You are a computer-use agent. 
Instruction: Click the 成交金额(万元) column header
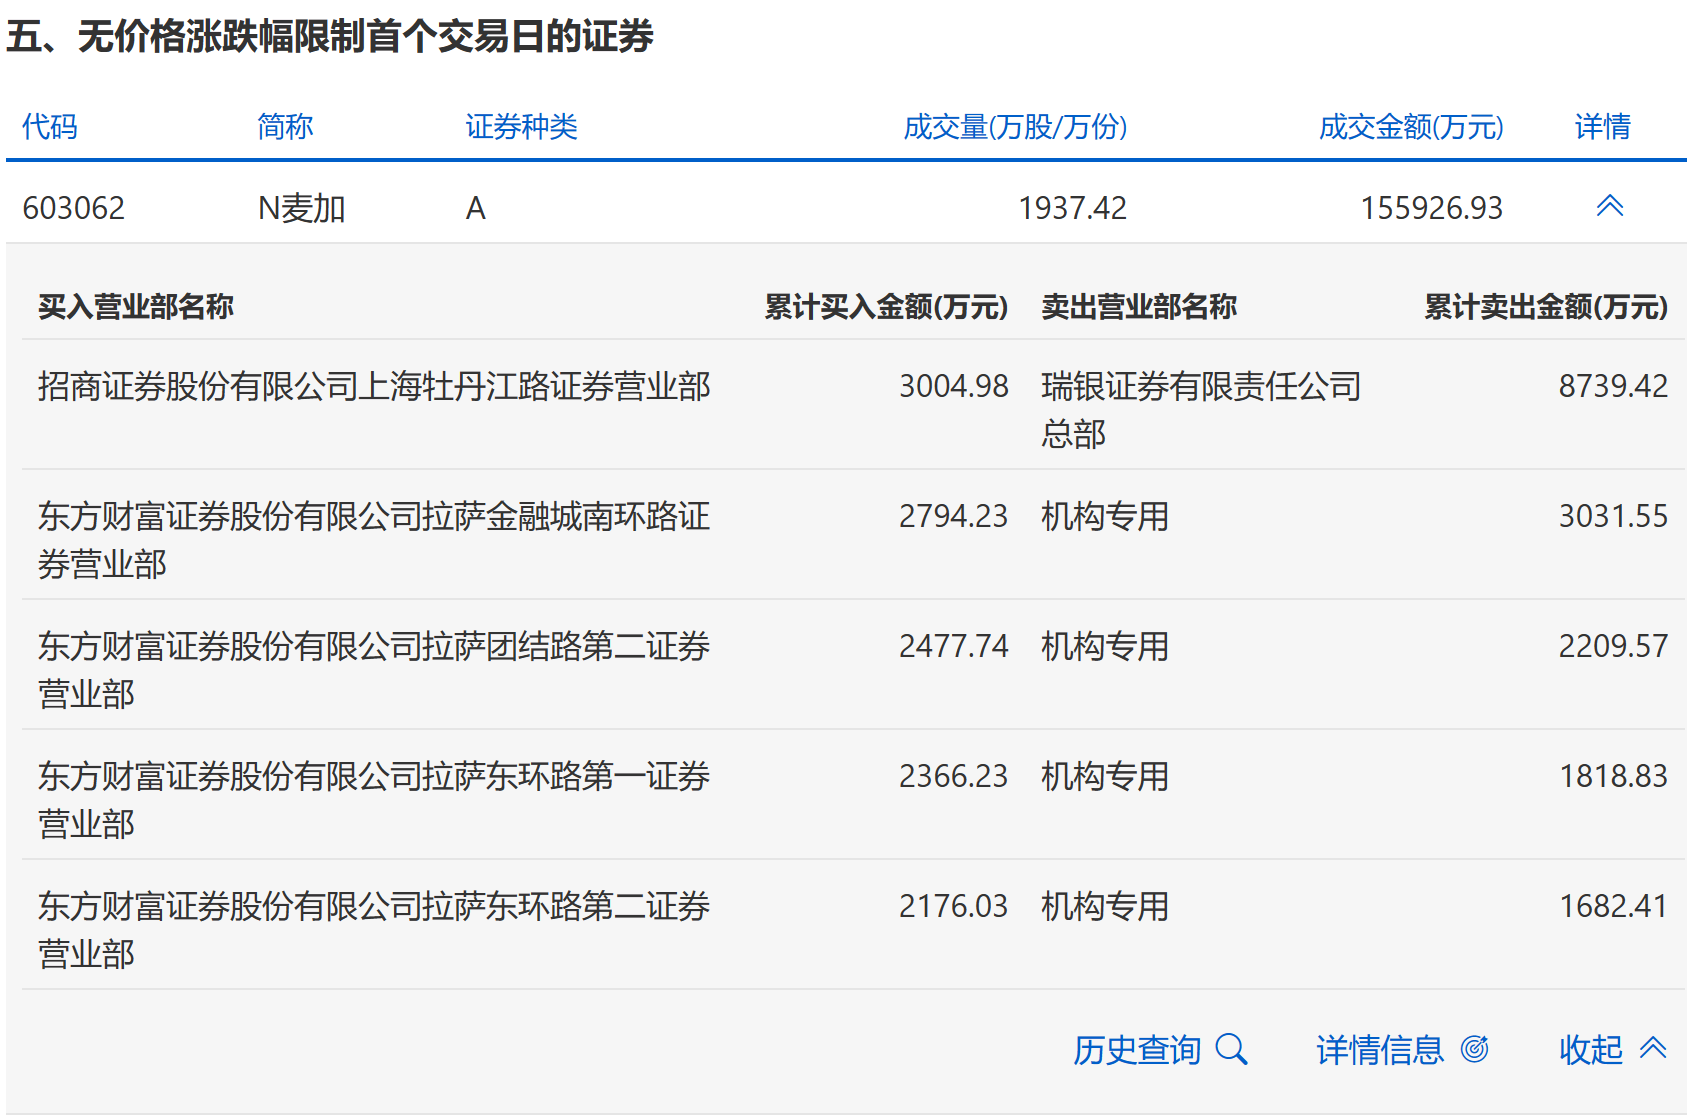[1410, 127]
